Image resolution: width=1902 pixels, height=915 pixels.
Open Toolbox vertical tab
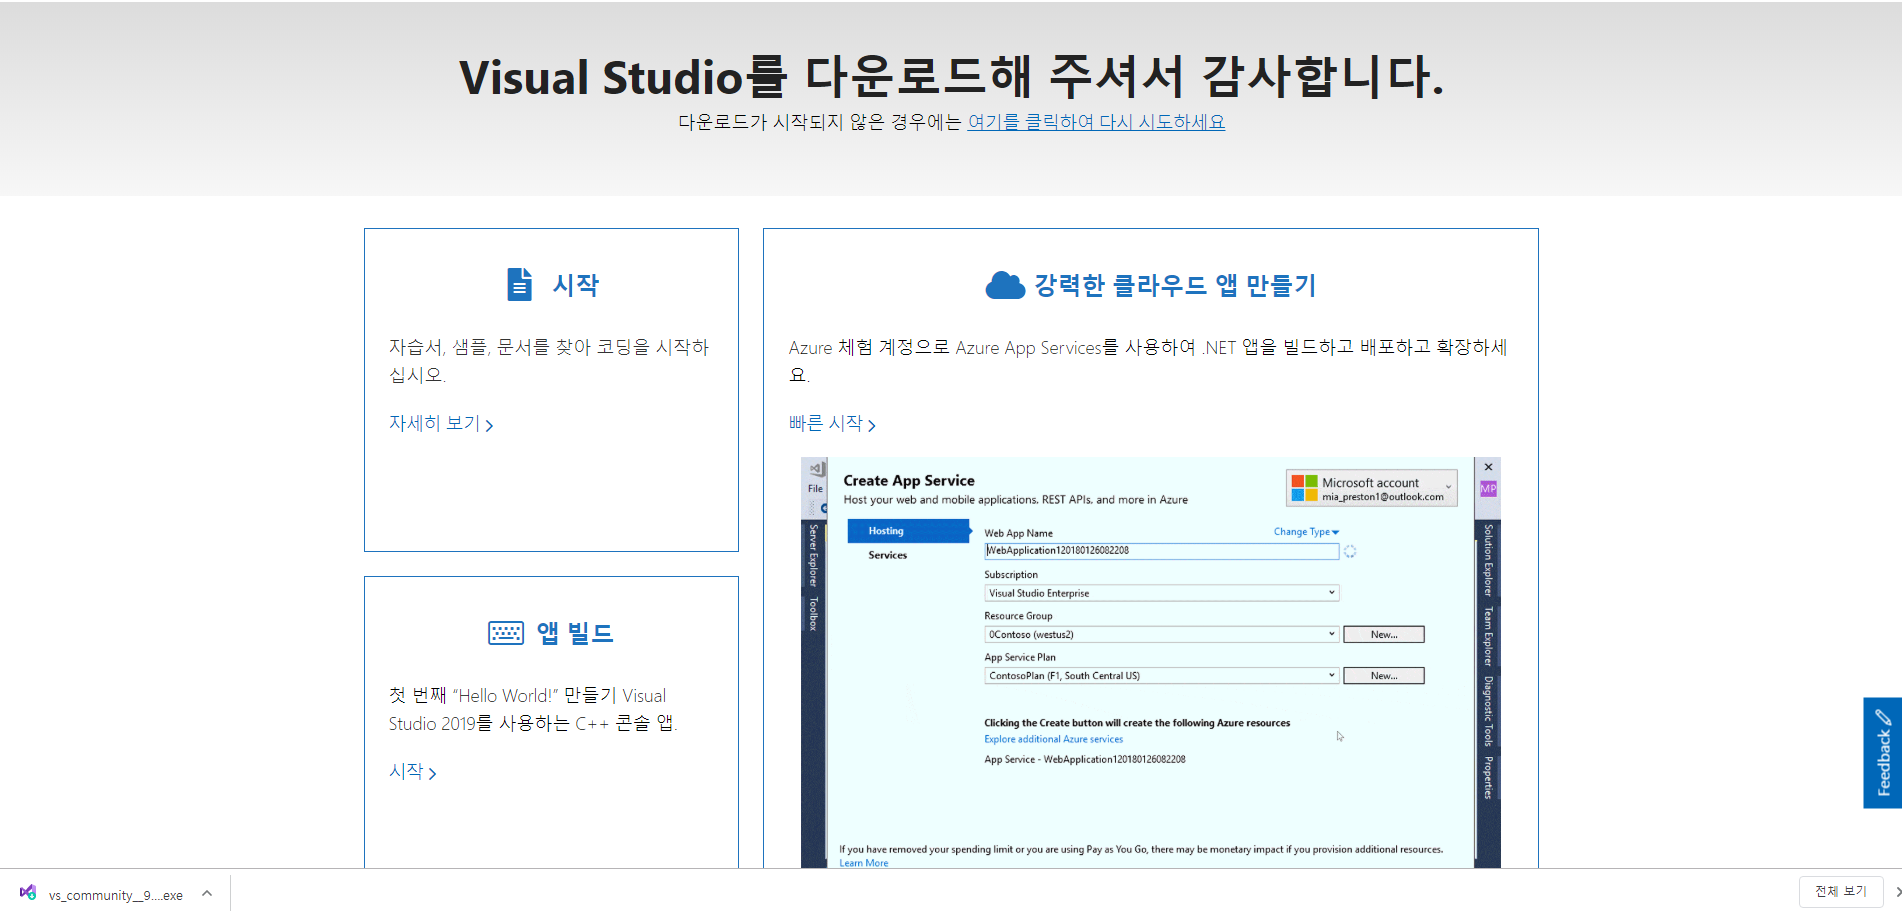[x=813, y=613]
